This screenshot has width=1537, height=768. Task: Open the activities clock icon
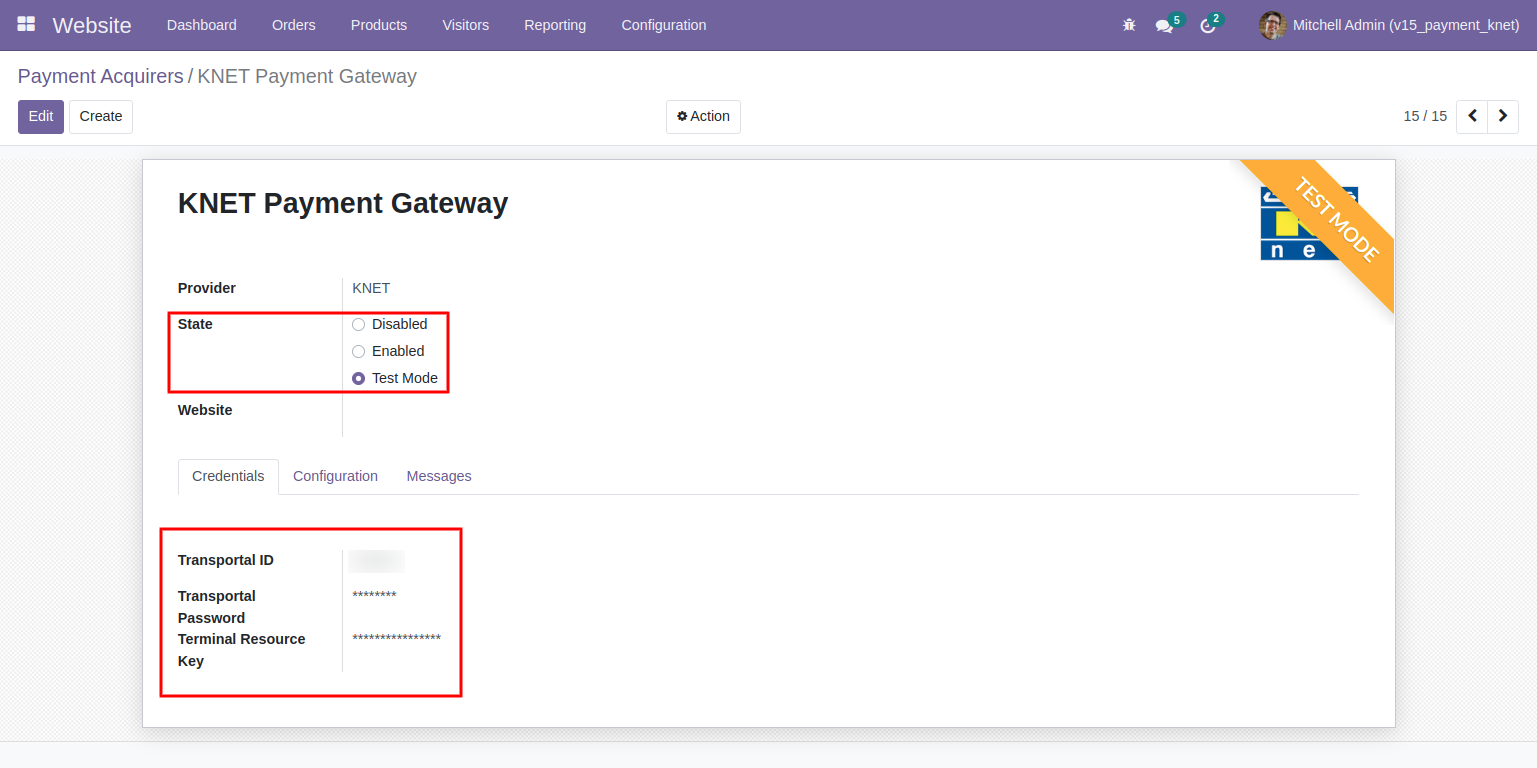point(1208,25)
